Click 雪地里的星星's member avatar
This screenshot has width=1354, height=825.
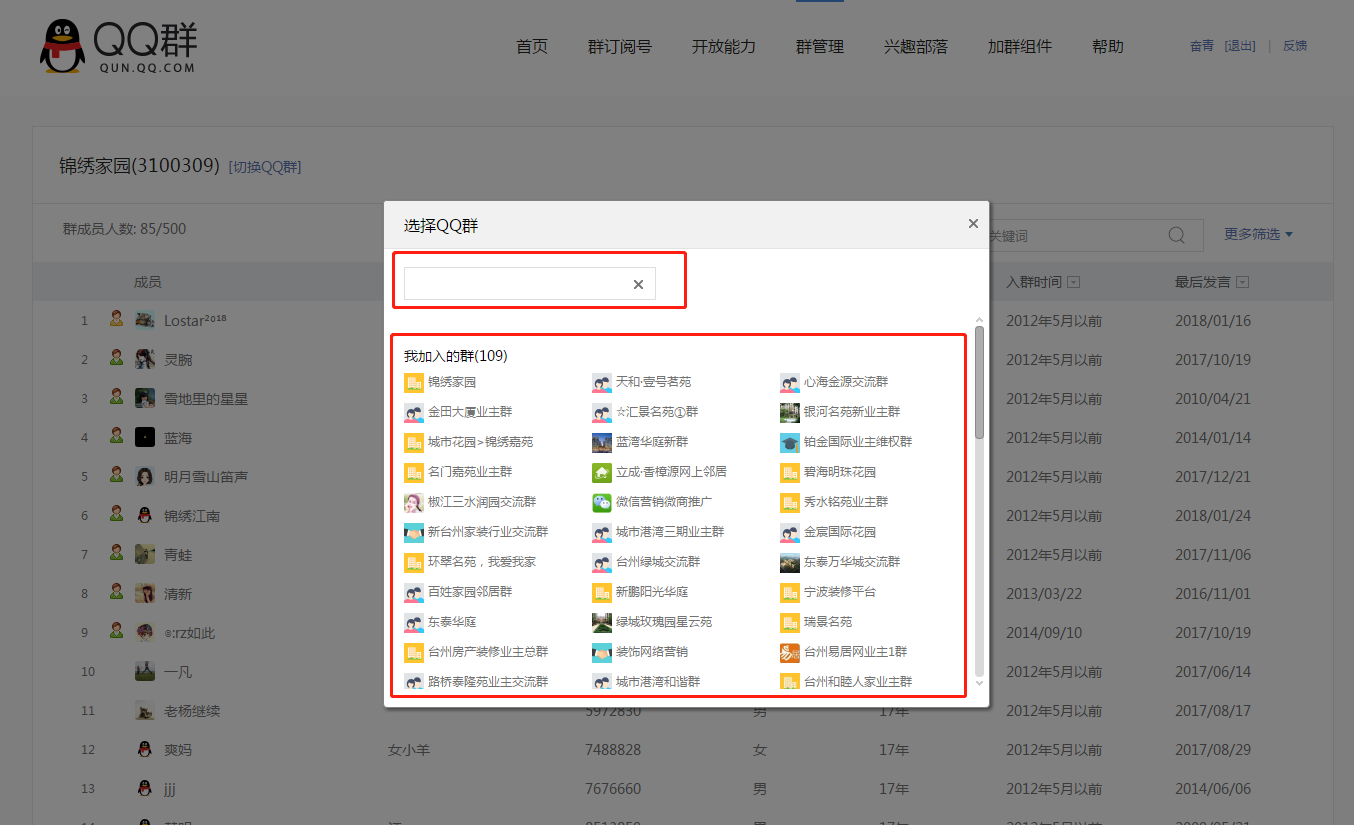(145, 398)
